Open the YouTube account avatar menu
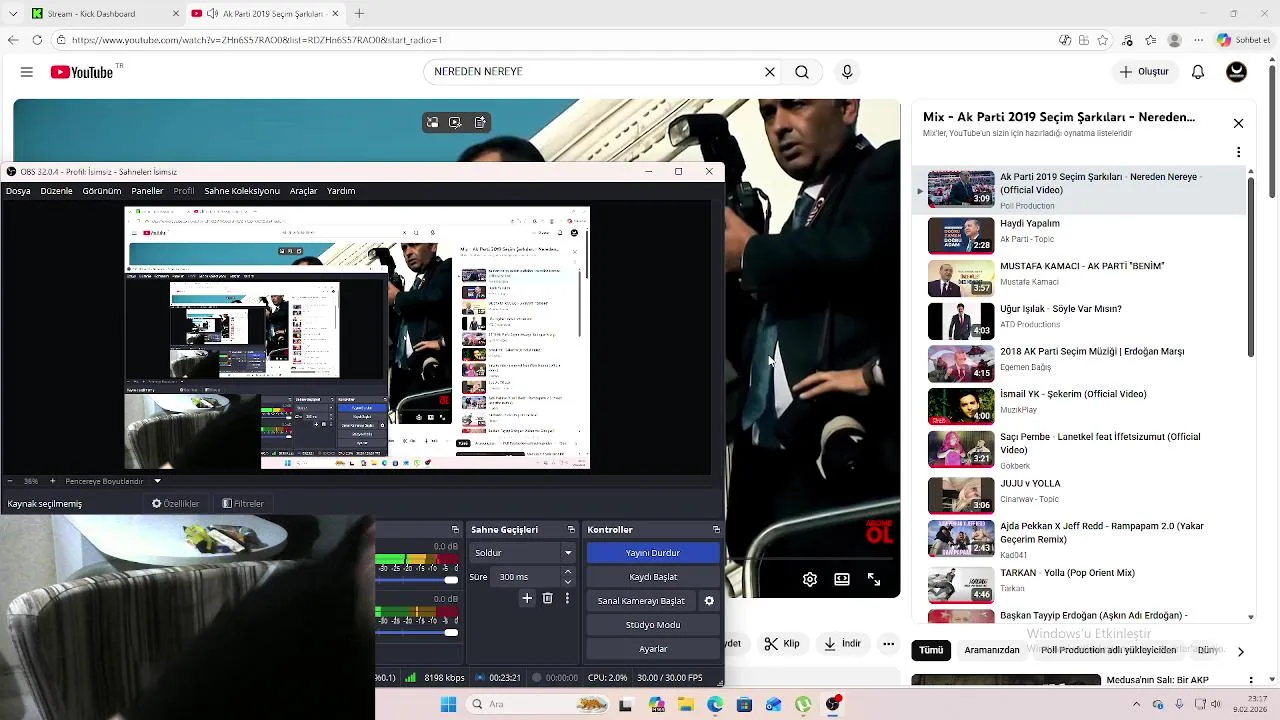 pos(1237,72)
